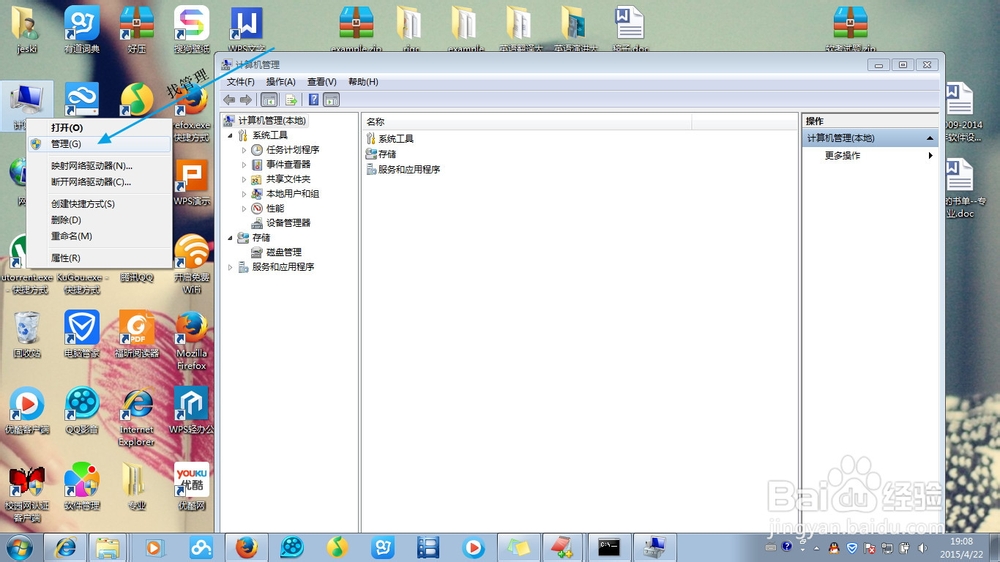Collapse the 系统工具 tree node
The width and height of the screenshot is (1000, 562).
(230, 135)
